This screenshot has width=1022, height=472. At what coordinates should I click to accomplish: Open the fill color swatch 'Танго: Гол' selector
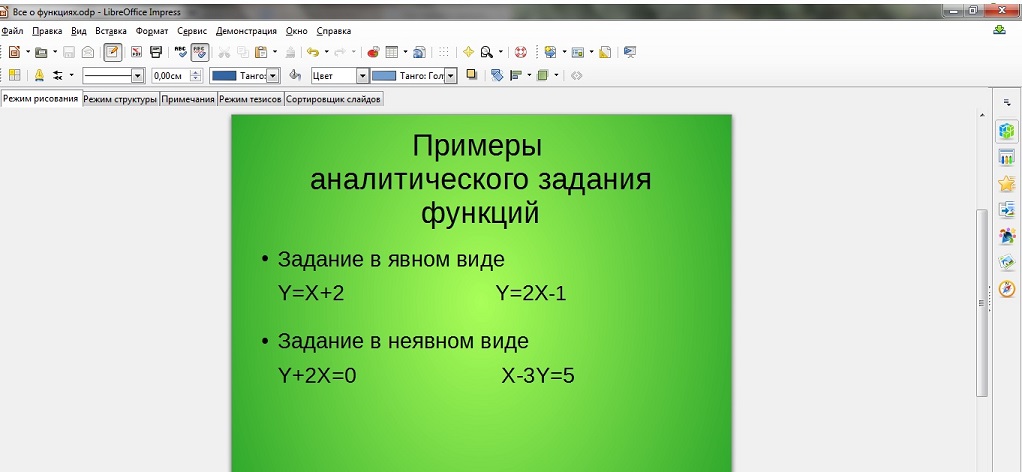pyautogui.click(x=451, y=76)
